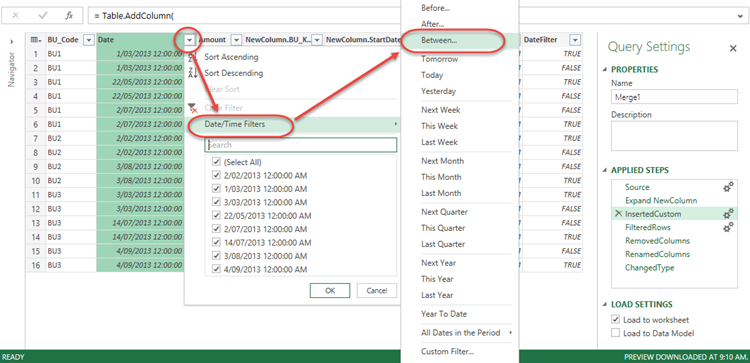
Task: Open the Source step settings gear
Action: 728,187
